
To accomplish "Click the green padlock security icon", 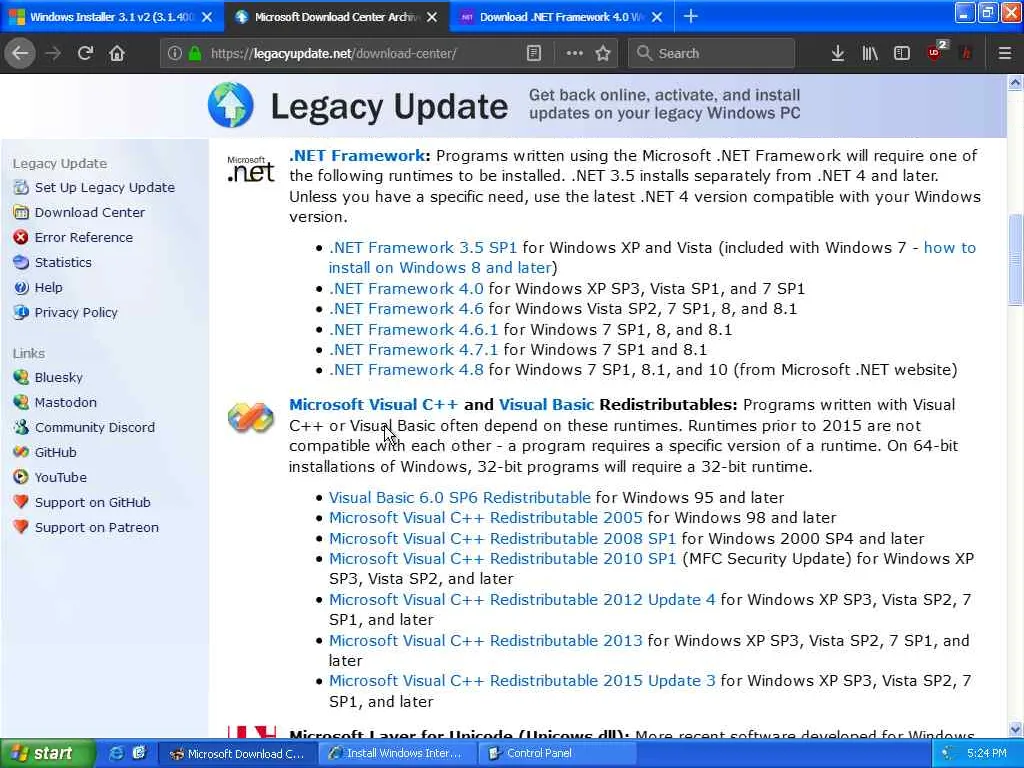I will [195, 53].
